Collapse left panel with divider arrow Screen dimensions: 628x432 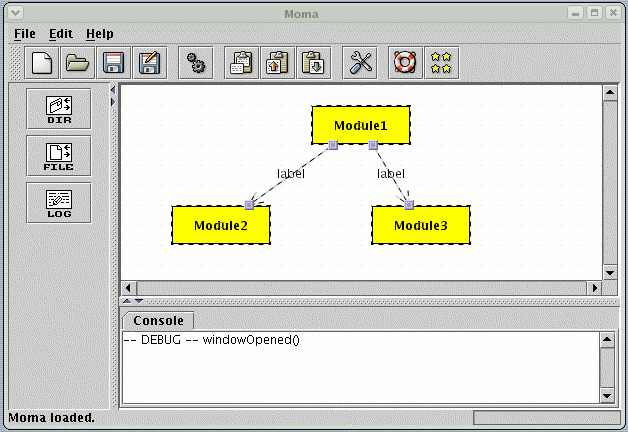[112, 90]
